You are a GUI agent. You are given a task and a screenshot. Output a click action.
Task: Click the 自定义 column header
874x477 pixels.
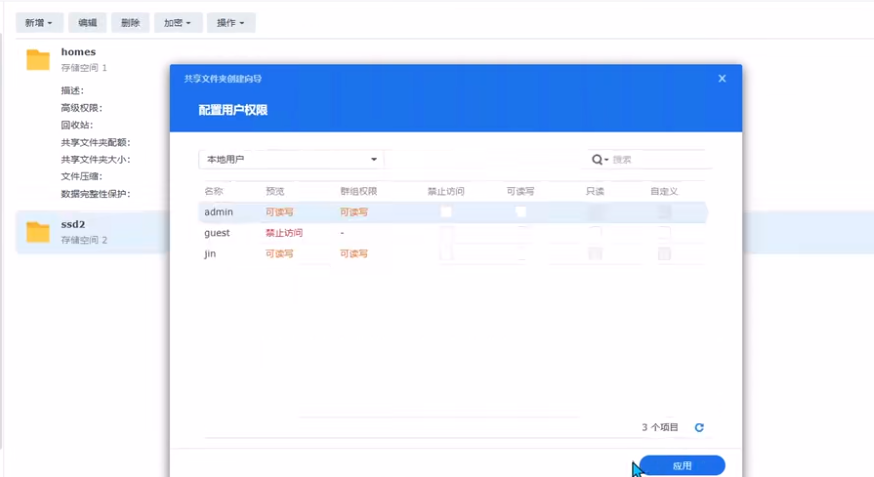(664, 191)
